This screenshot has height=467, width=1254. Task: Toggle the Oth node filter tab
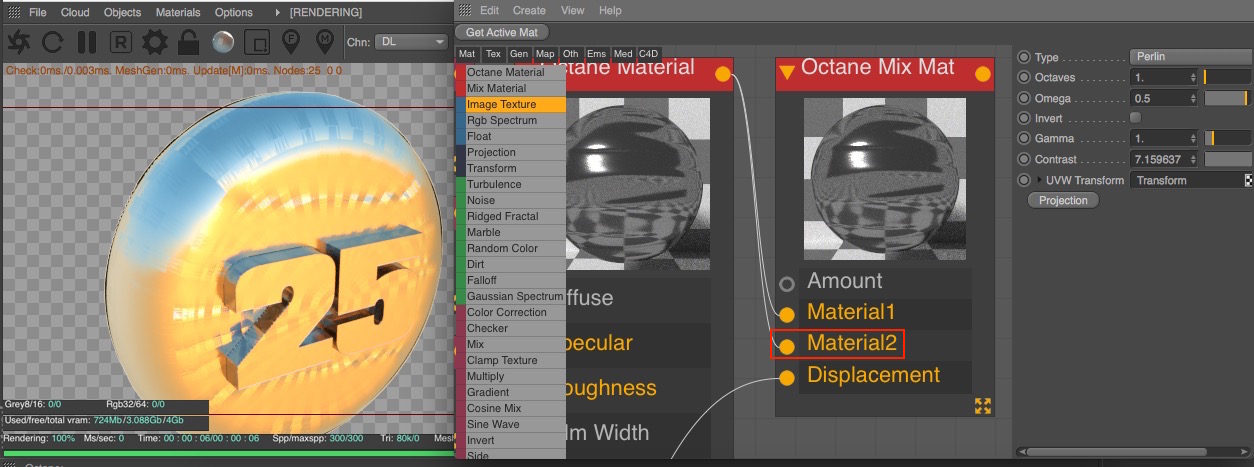coord(571,54)
